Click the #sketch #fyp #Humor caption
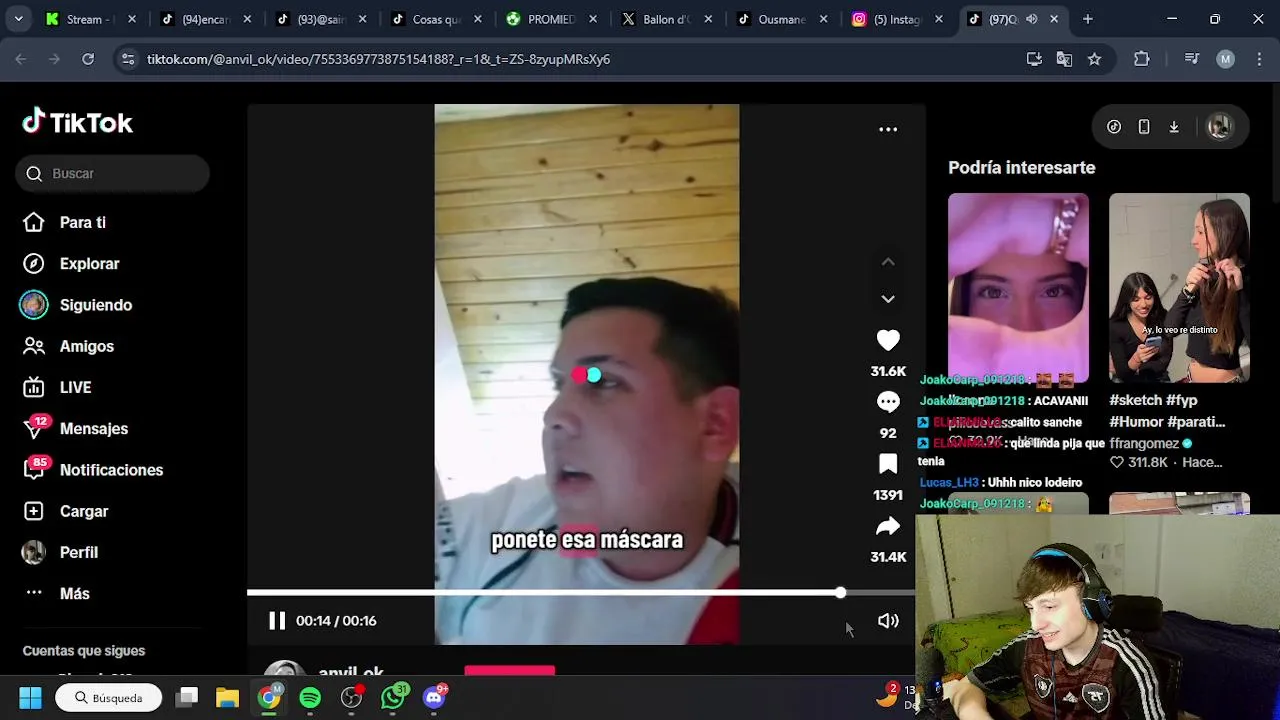The width and height of the screenshot is (1280, 720). (1167, 411)
